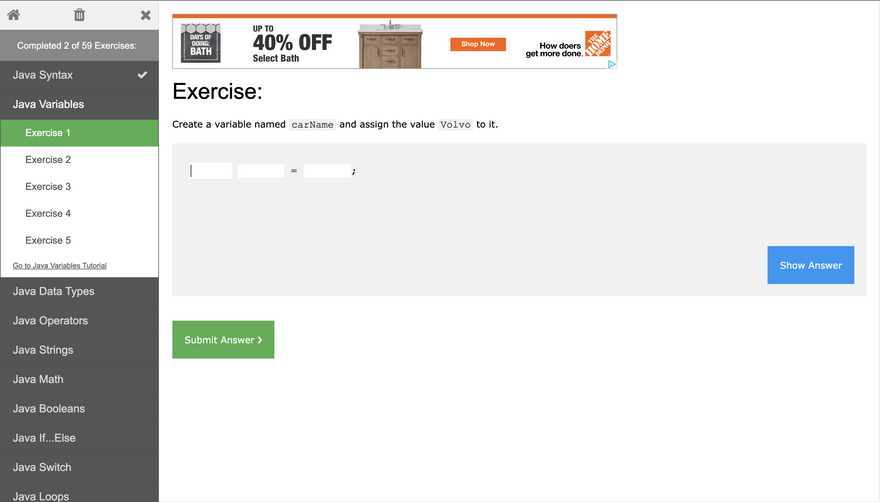
Task: Click the Java Syntax completed checkmark
Action: 143,75
